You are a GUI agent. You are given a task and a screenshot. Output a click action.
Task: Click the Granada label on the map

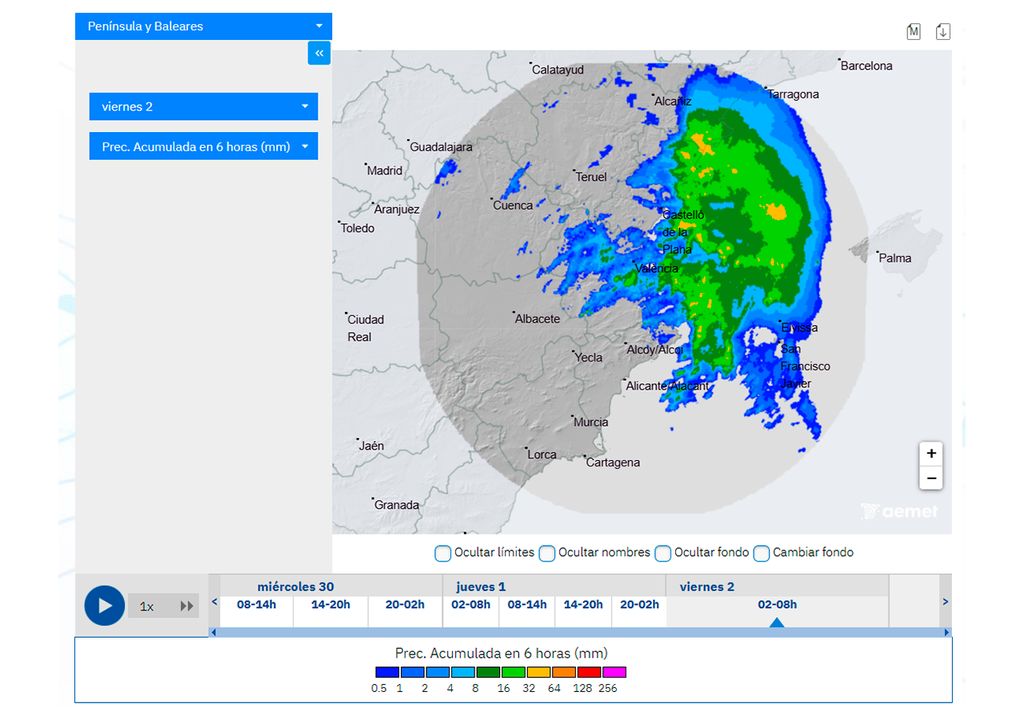tap(396, 505)
